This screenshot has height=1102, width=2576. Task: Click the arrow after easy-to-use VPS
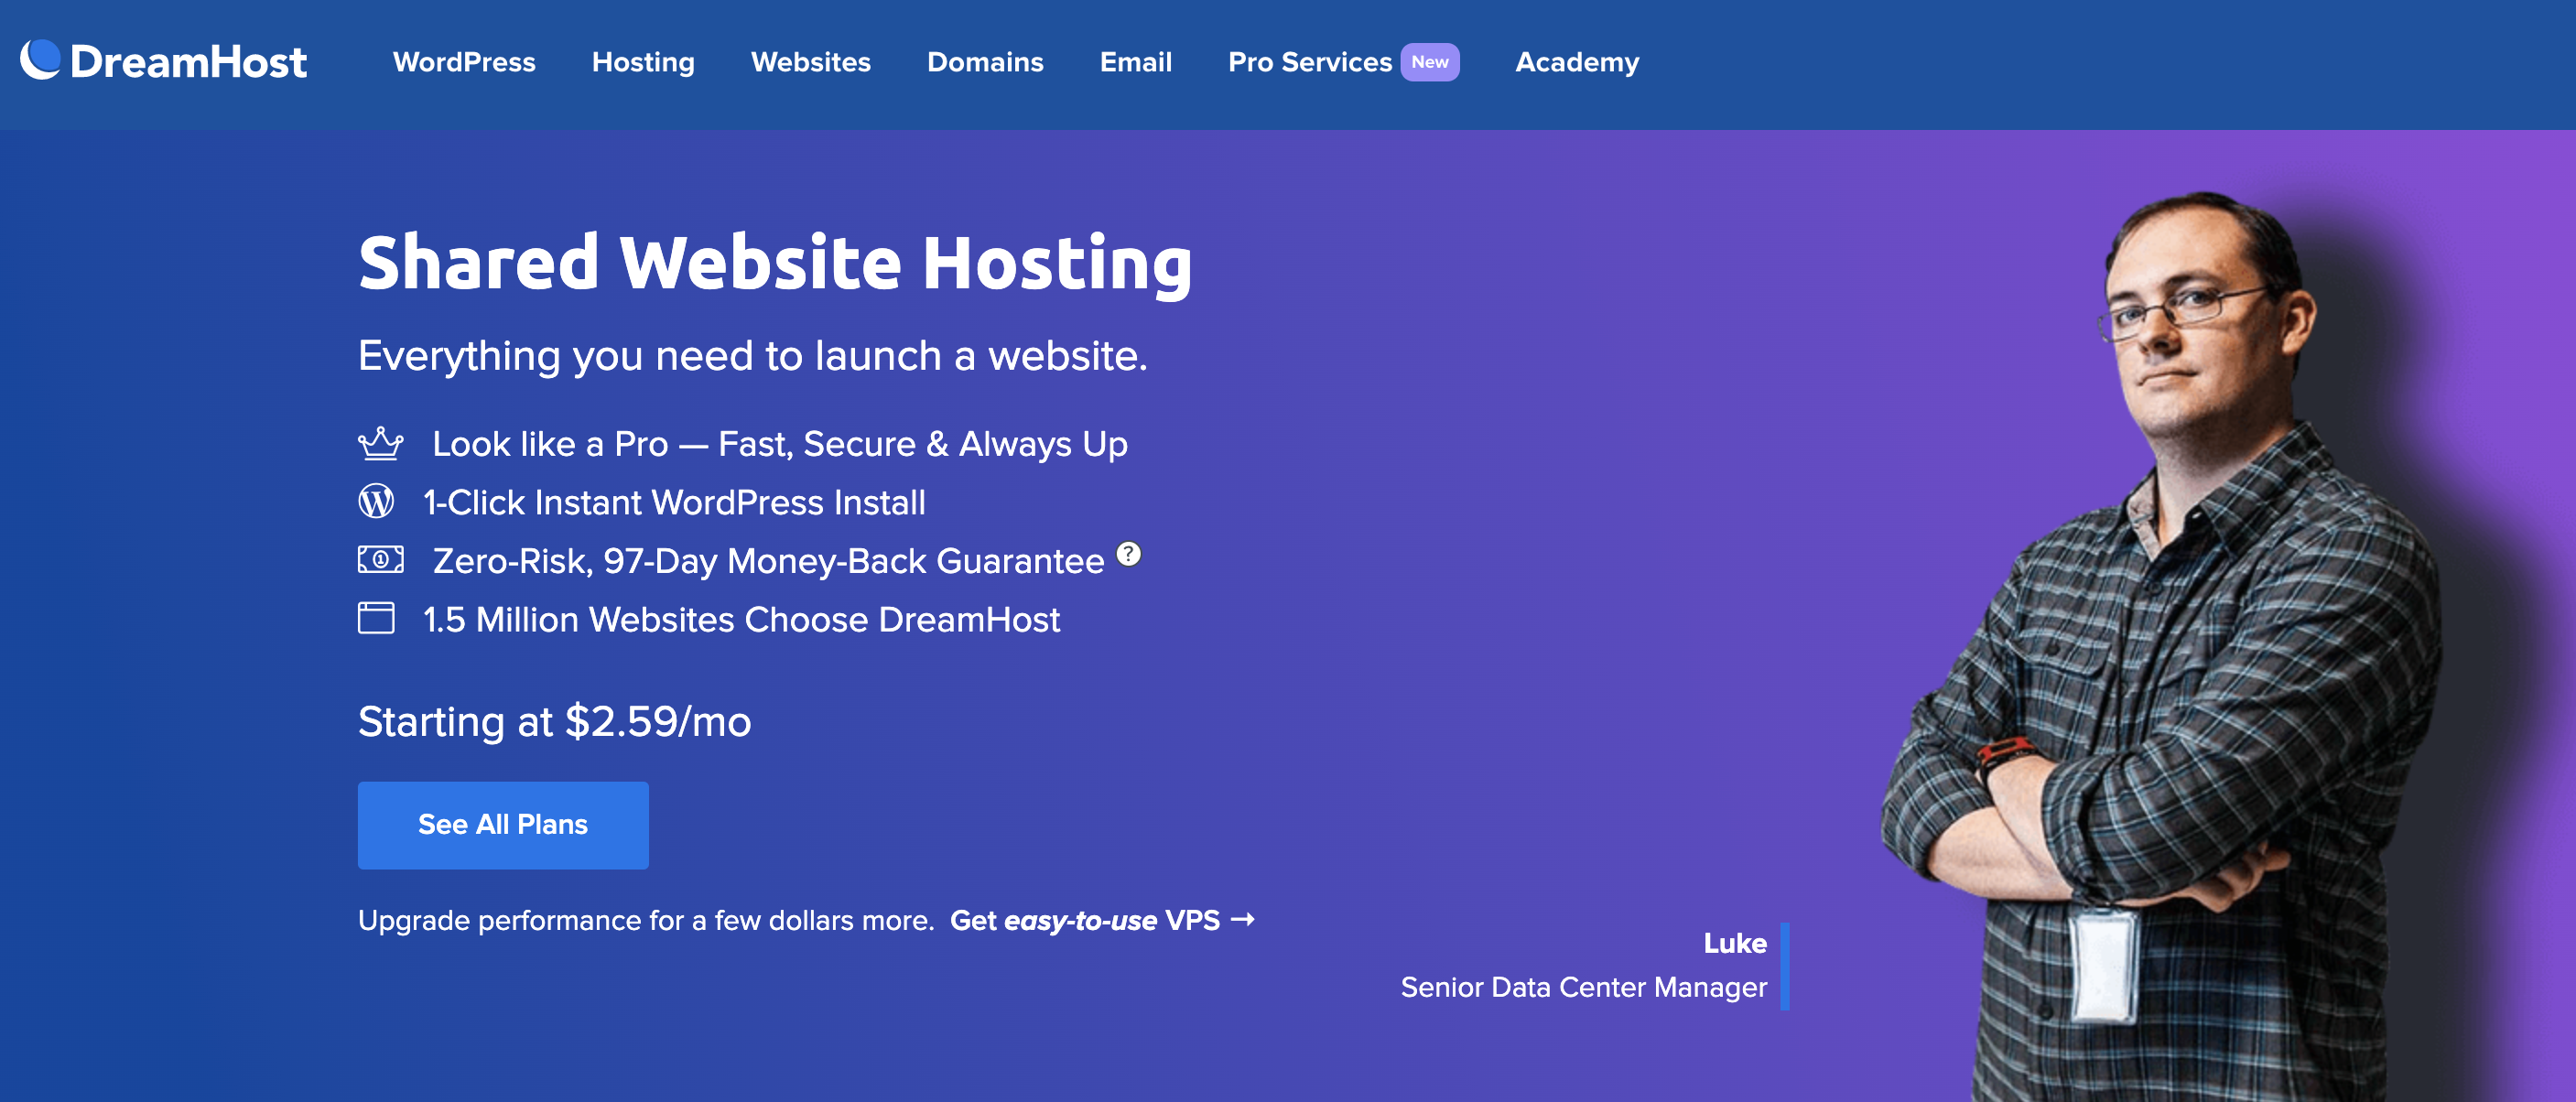pos(1242,918)
